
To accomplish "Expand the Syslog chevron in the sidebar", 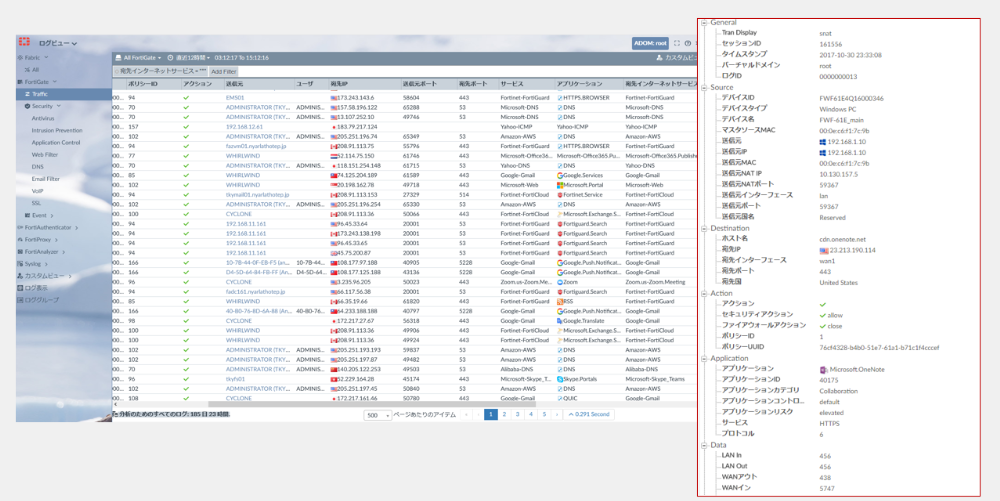I will pyautogui.click(x=46, y=263).
